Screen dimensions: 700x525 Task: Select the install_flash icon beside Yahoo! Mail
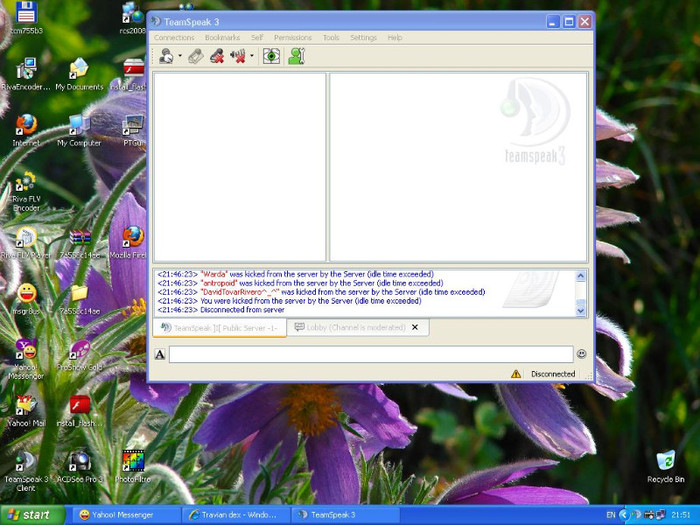[79, 411]
